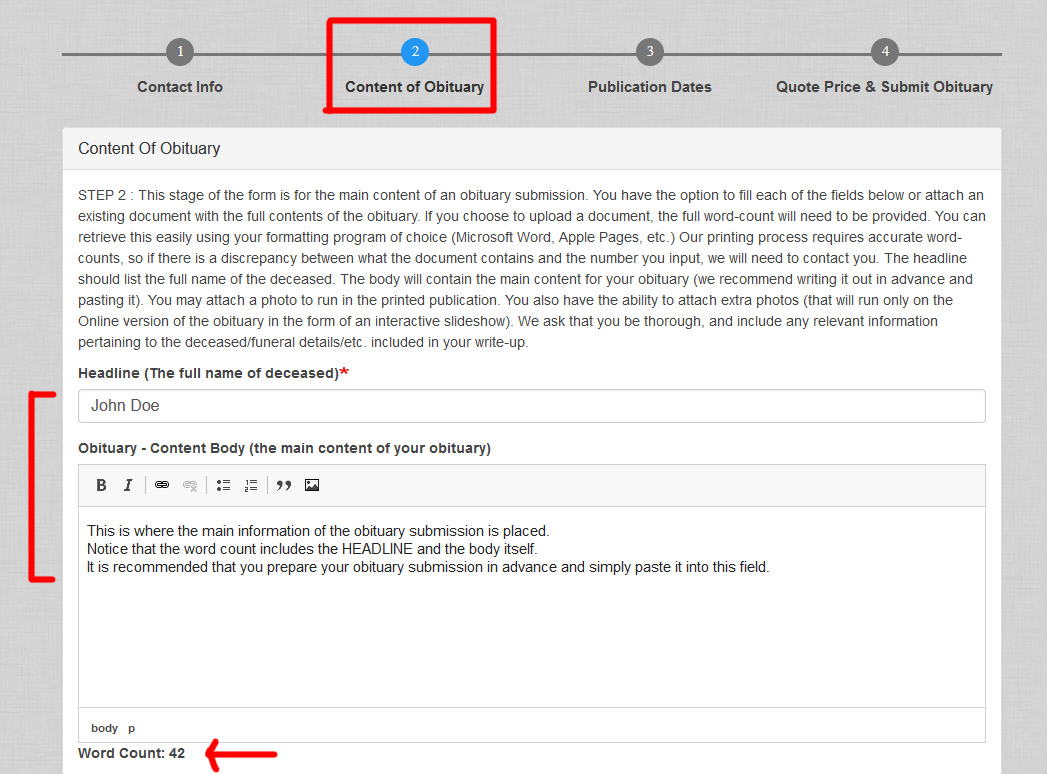Screen dimensions: 1047x774
Task: Insert a bulleted list
Action: [224, 485]
